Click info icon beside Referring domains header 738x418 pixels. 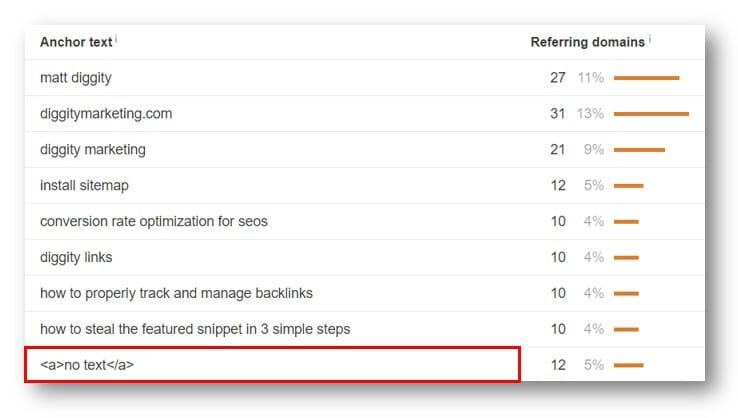point(650,39)
